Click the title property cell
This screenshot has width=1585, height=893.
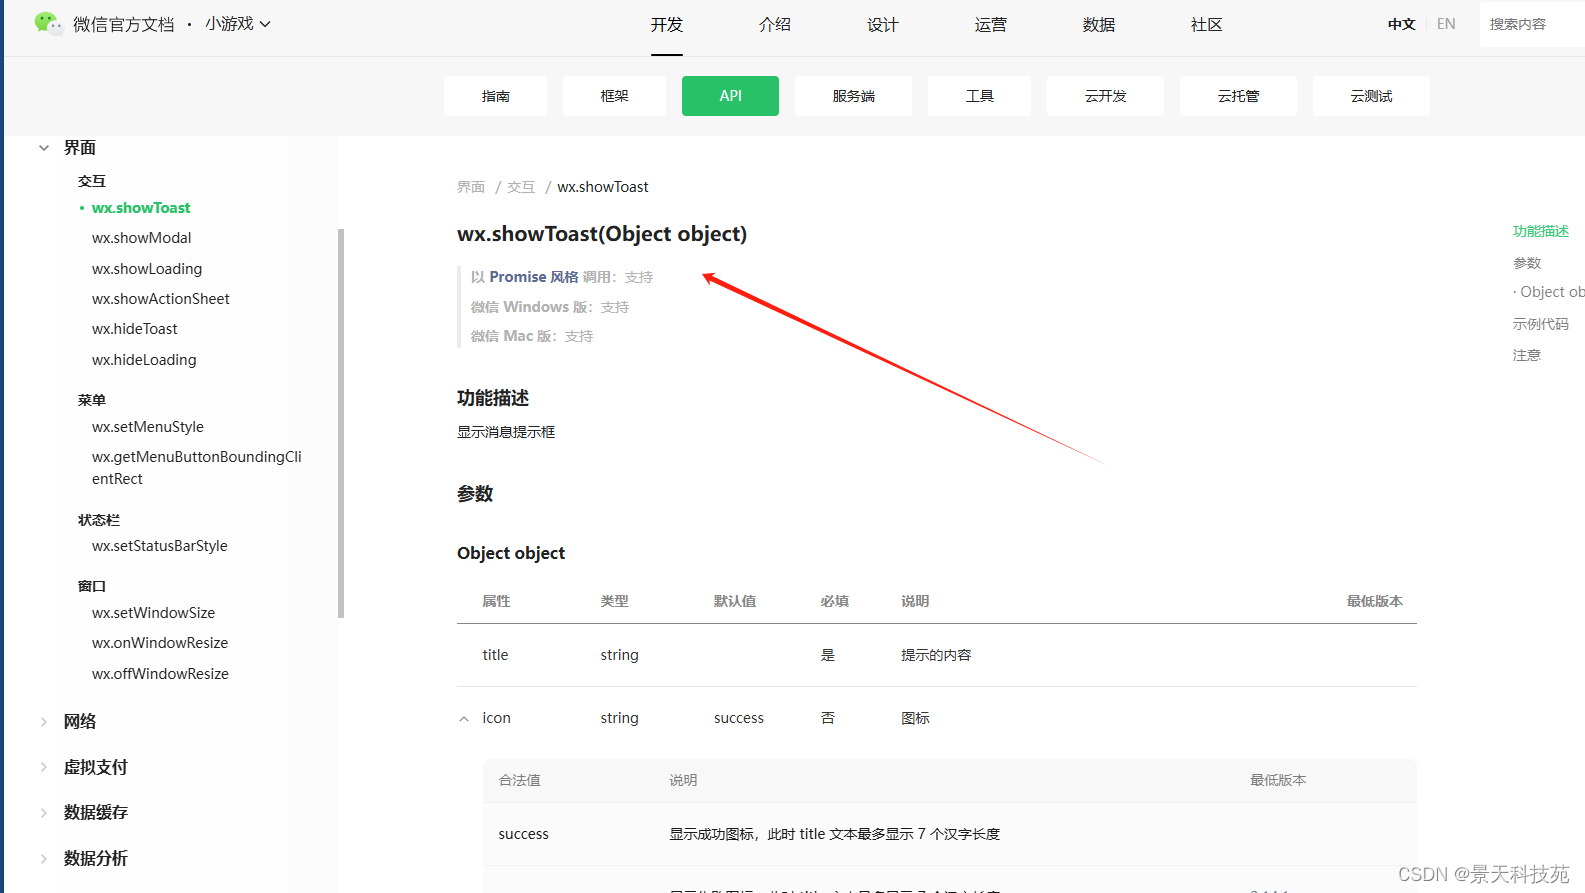tap(495, 655)
